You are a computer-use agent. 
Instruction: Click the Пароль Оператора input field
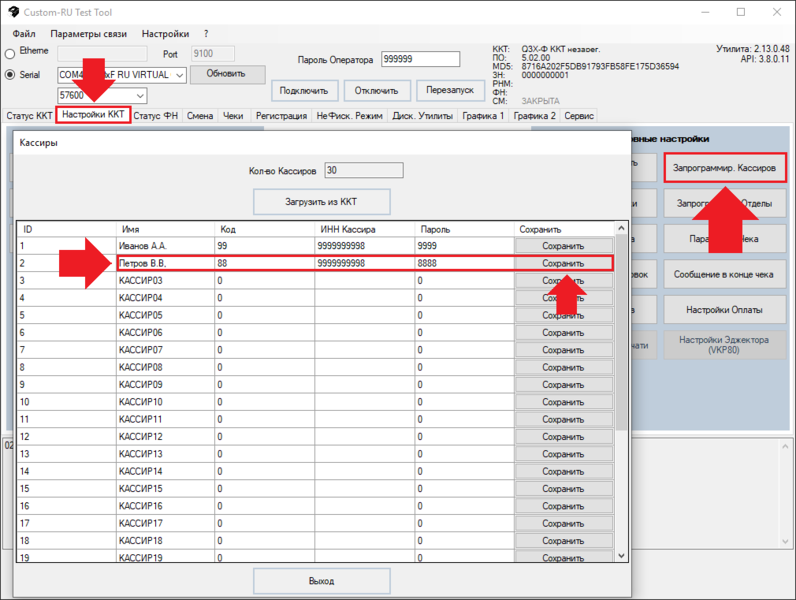pos(420,60)
